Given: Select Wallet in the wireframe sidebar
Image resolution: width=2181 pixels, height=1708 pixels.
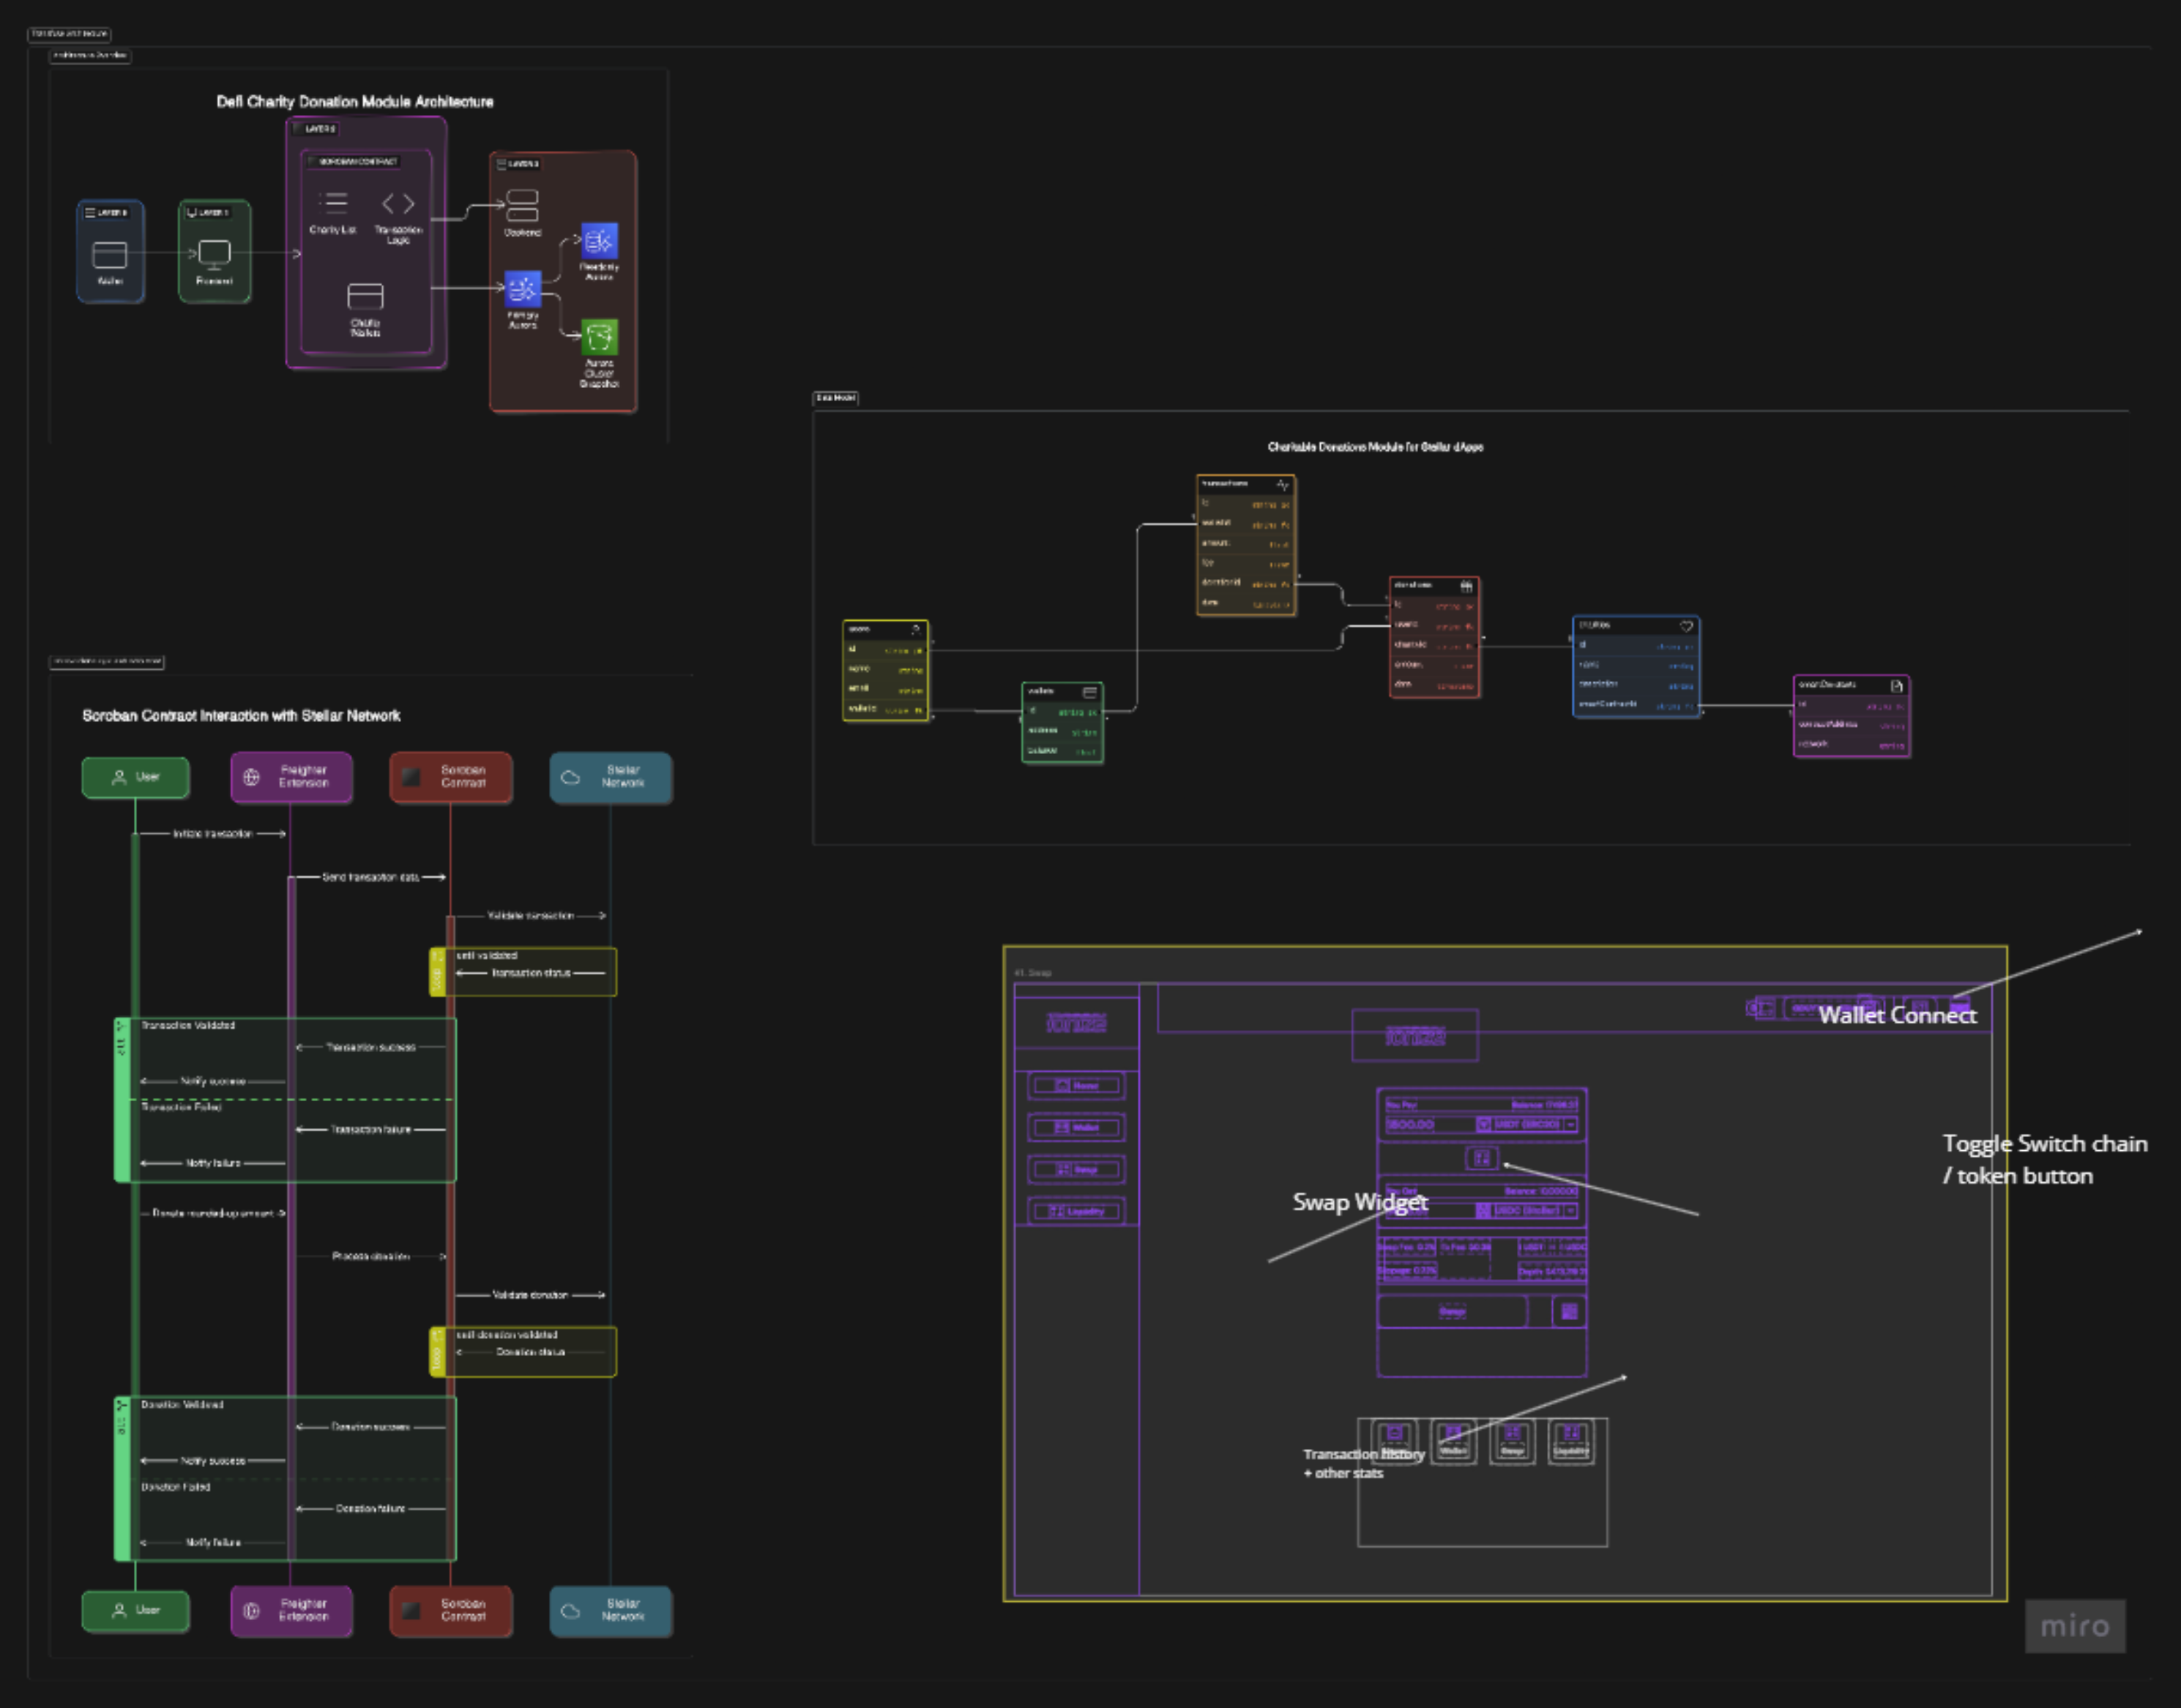Looking at the screenshot, I should click(1076, 1127).
